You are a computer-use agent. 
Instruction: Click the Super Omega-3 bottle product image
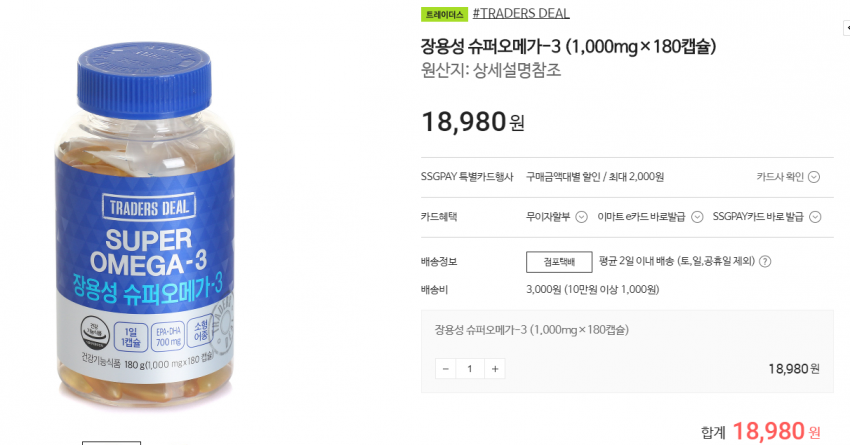[145, 223]
